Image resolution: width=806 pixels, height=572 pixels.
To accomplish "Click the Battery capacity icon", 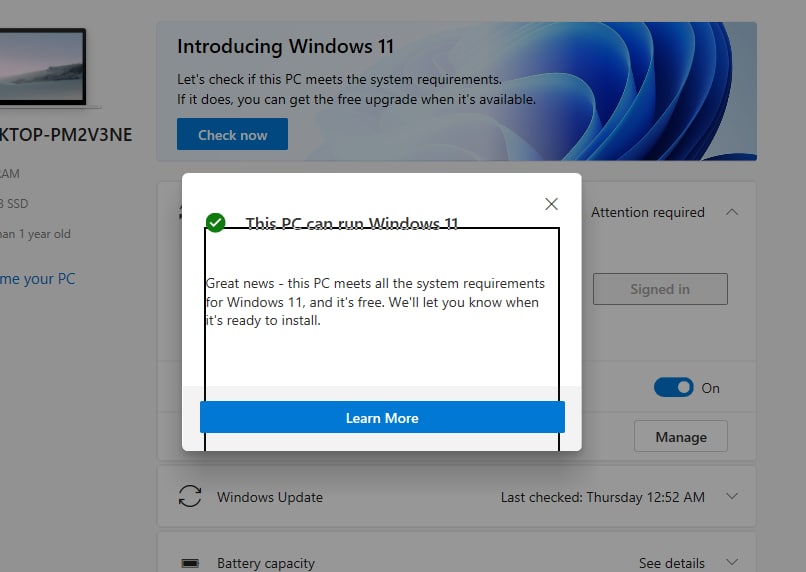I will point(190,563).
